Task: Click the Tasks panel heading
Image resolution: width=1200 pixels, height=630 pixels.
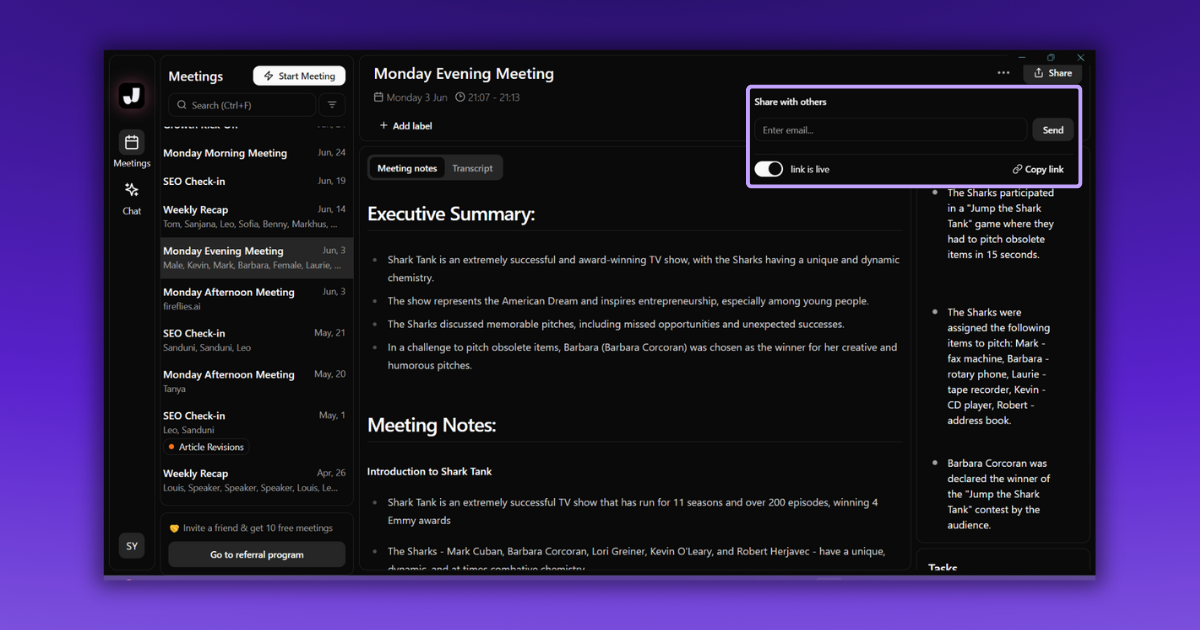Action: click(x=943, y=568)
